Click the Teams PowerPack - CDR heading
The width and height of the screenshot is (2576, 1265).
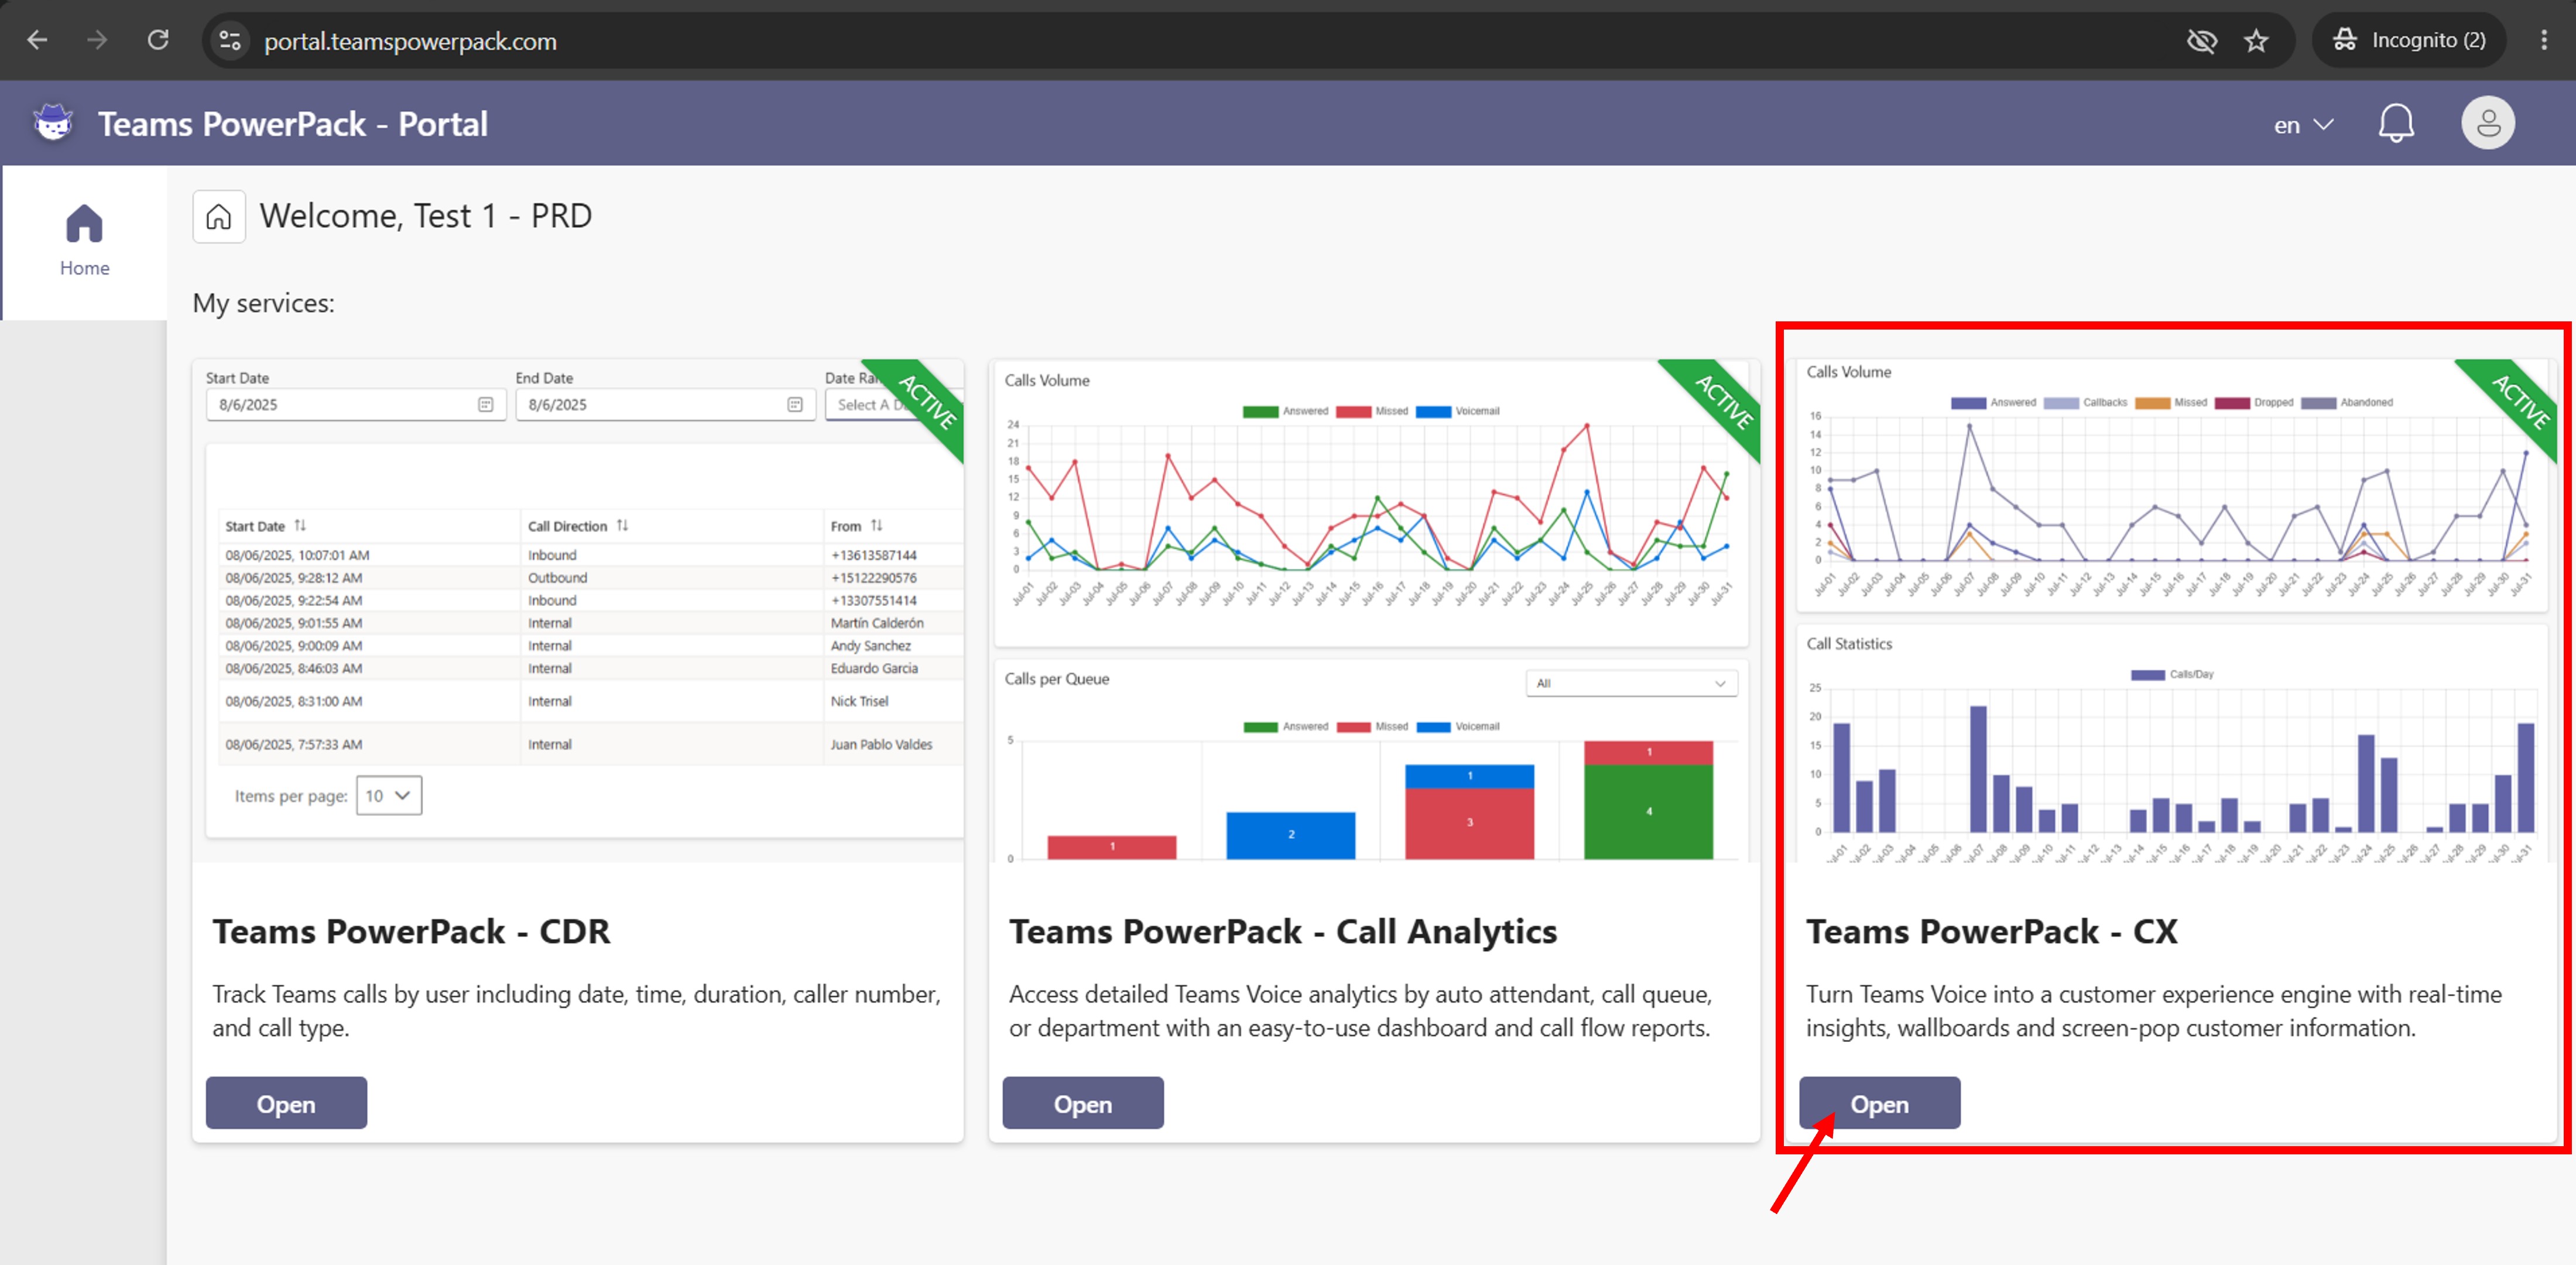pos(411,931)
